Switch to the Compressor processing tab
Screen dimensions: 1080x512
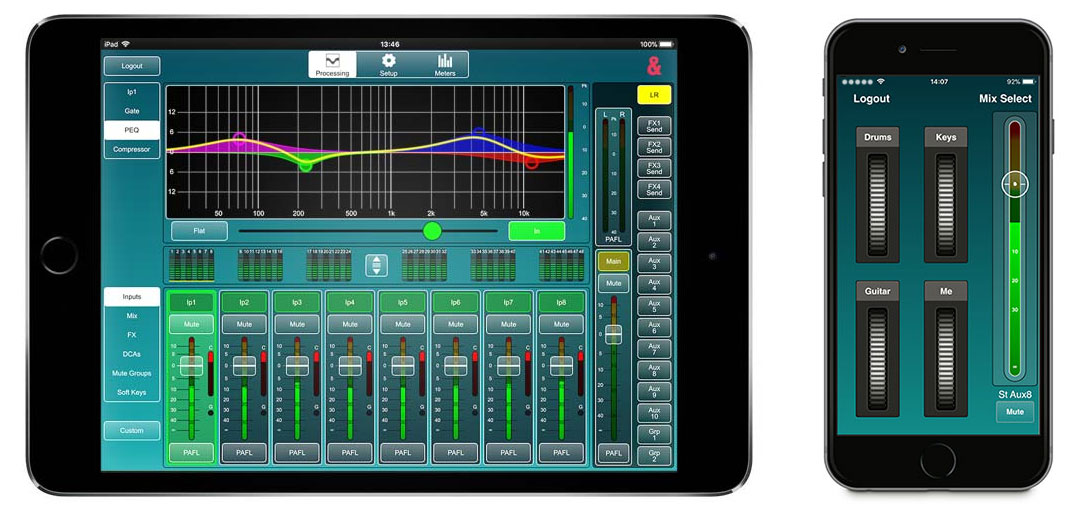pos(131,149)
